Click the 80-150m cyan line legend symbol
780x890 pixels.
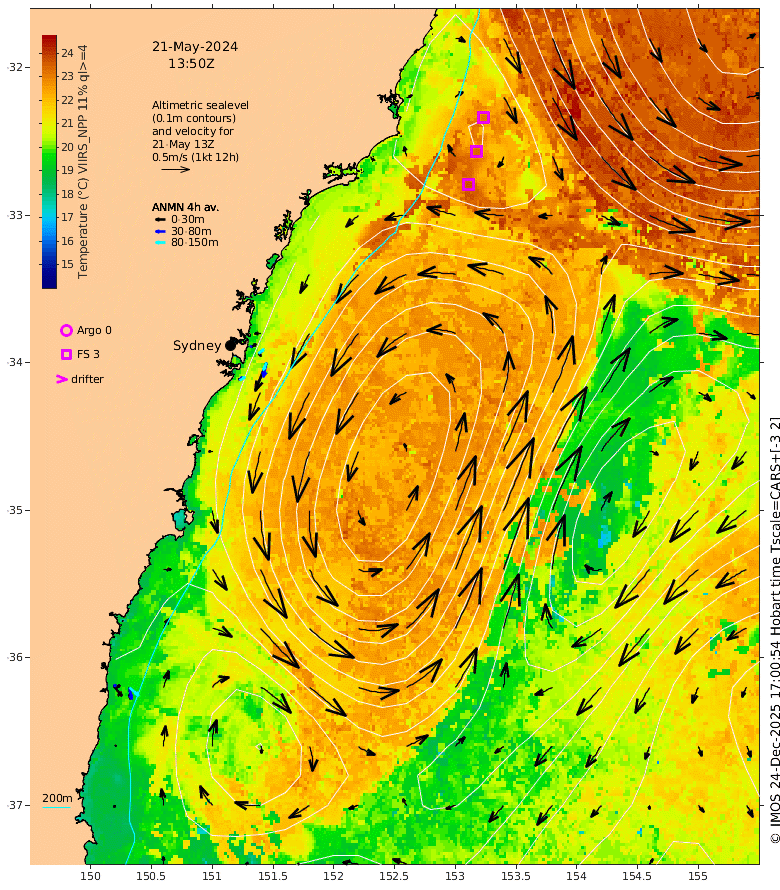point(161,242)
